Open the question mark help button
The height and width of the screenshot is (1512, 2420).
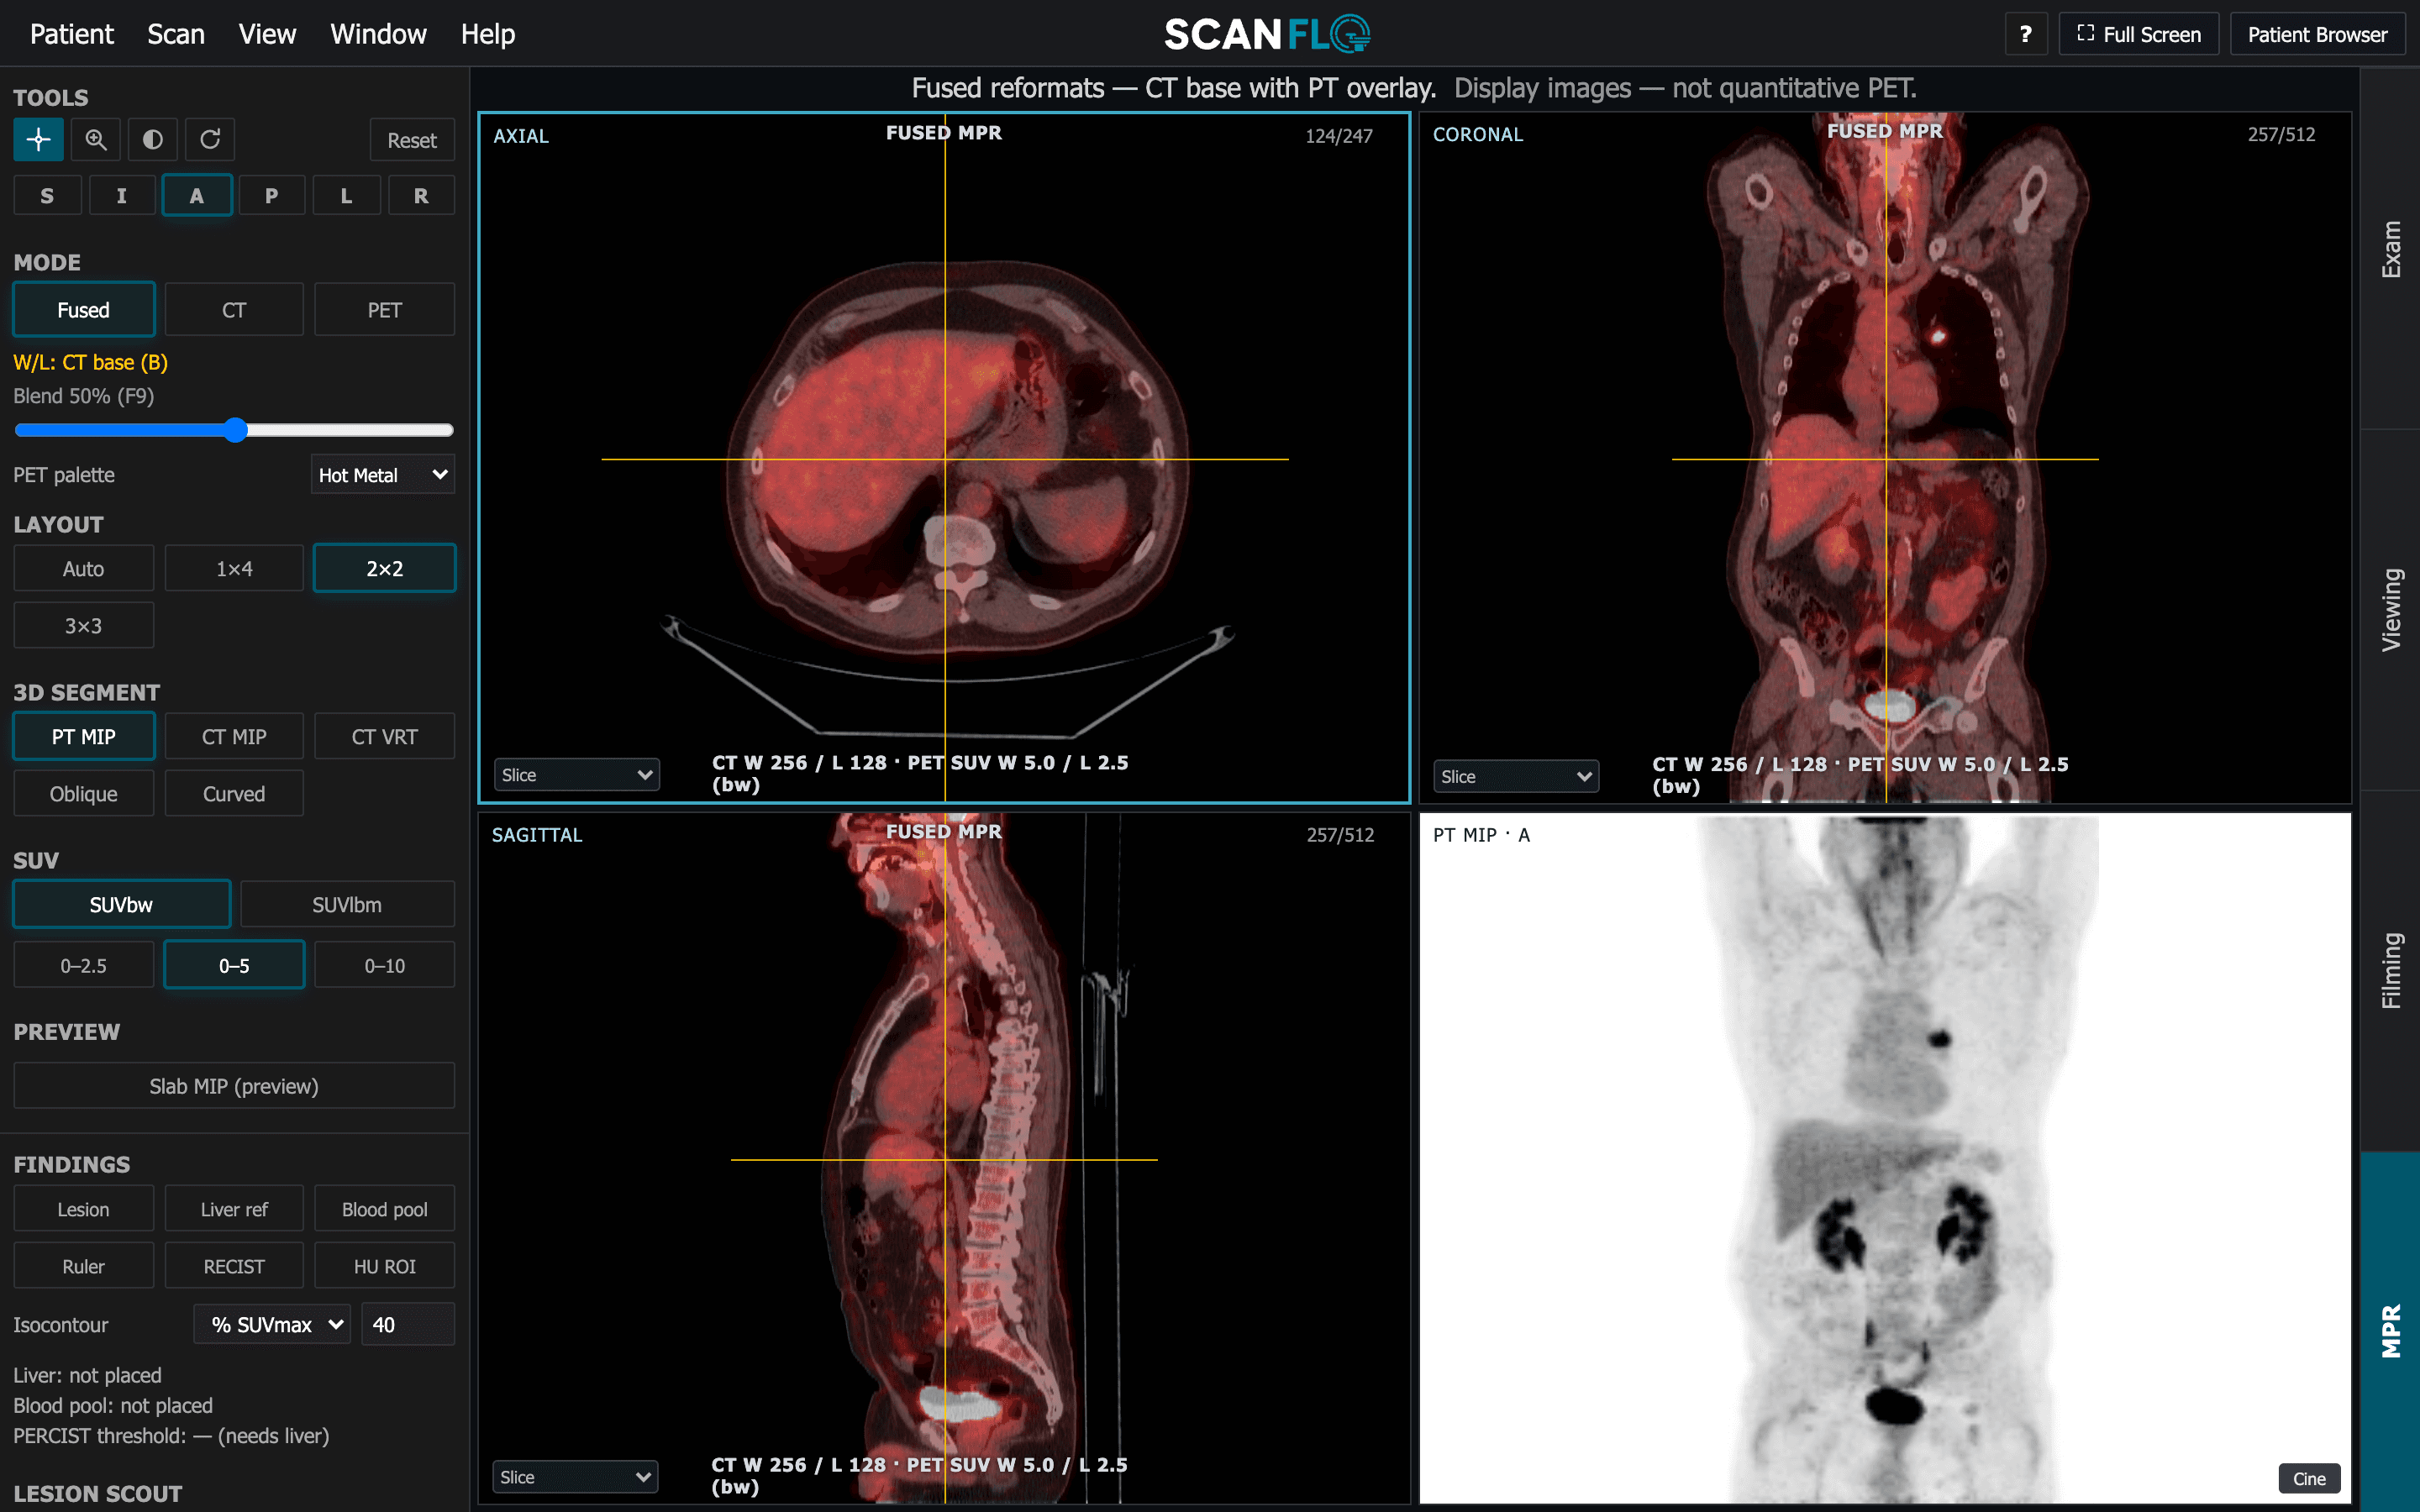(x=2025, y=34)
